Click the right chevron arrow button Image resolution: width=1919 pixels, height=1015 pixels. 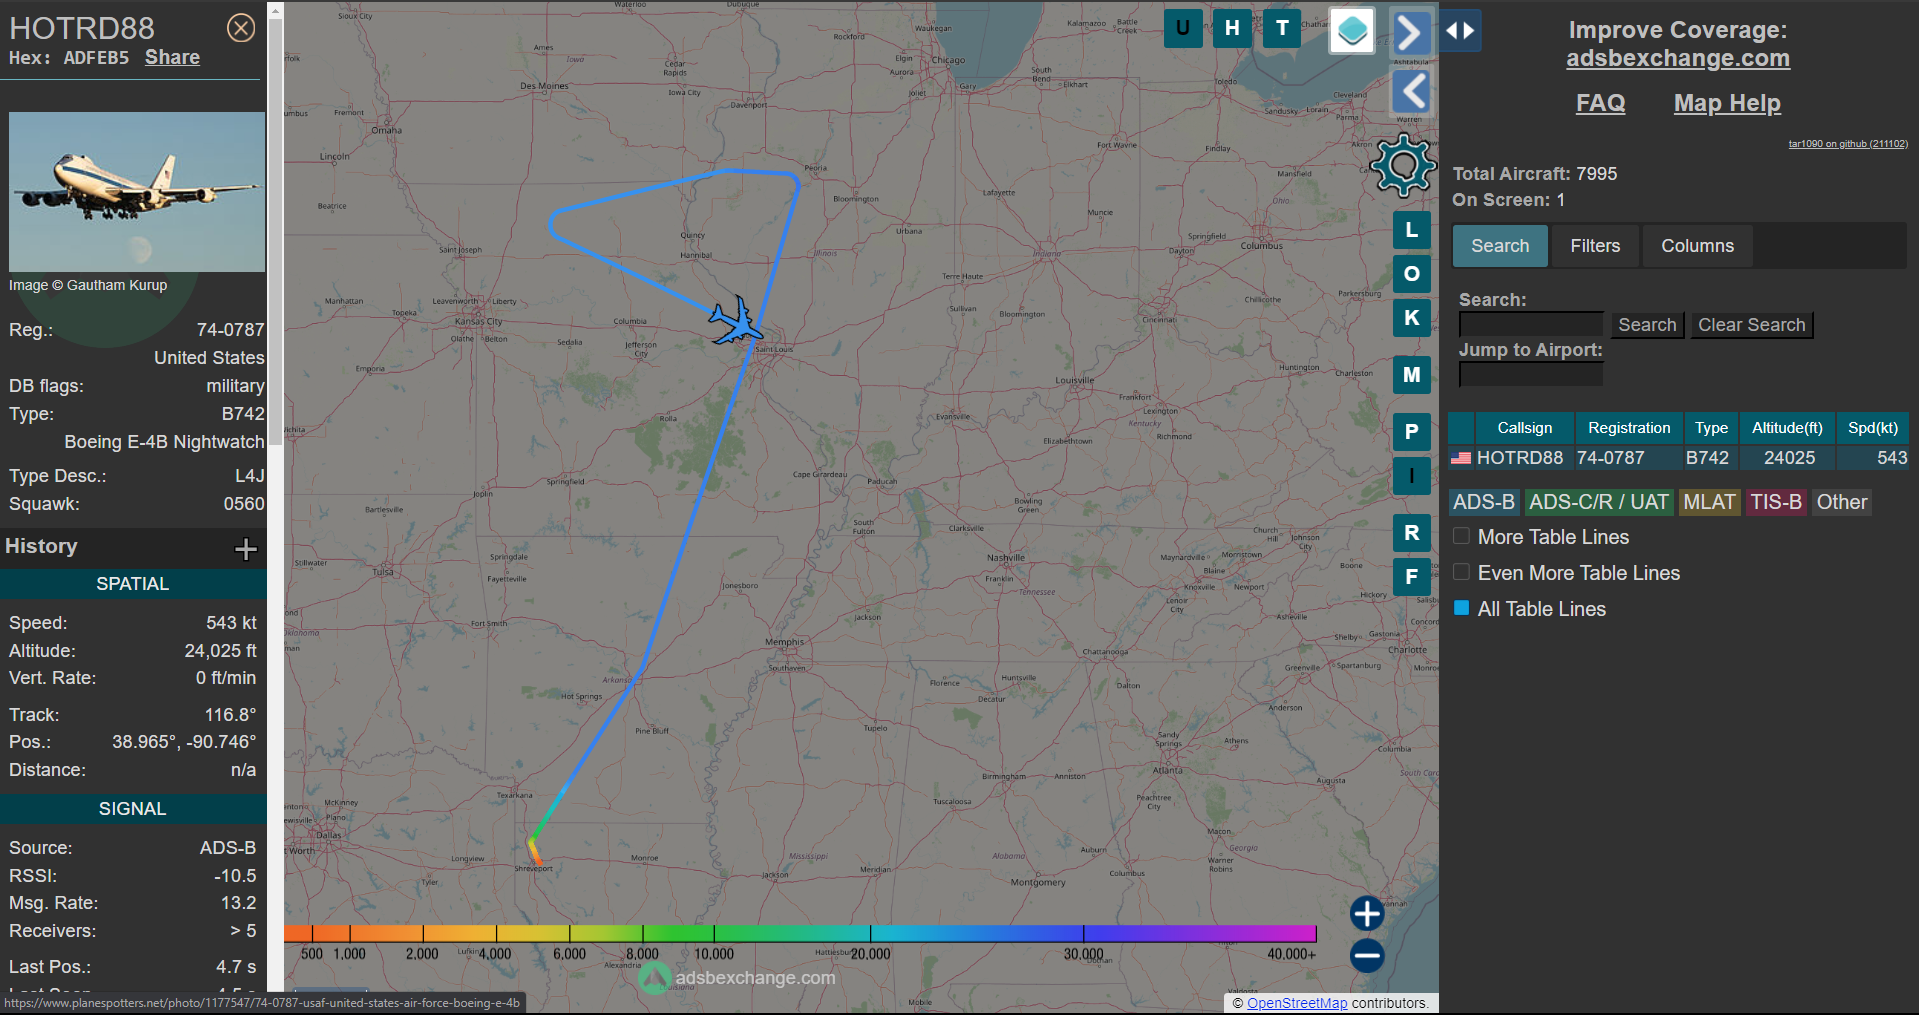tap(1410, 33)
